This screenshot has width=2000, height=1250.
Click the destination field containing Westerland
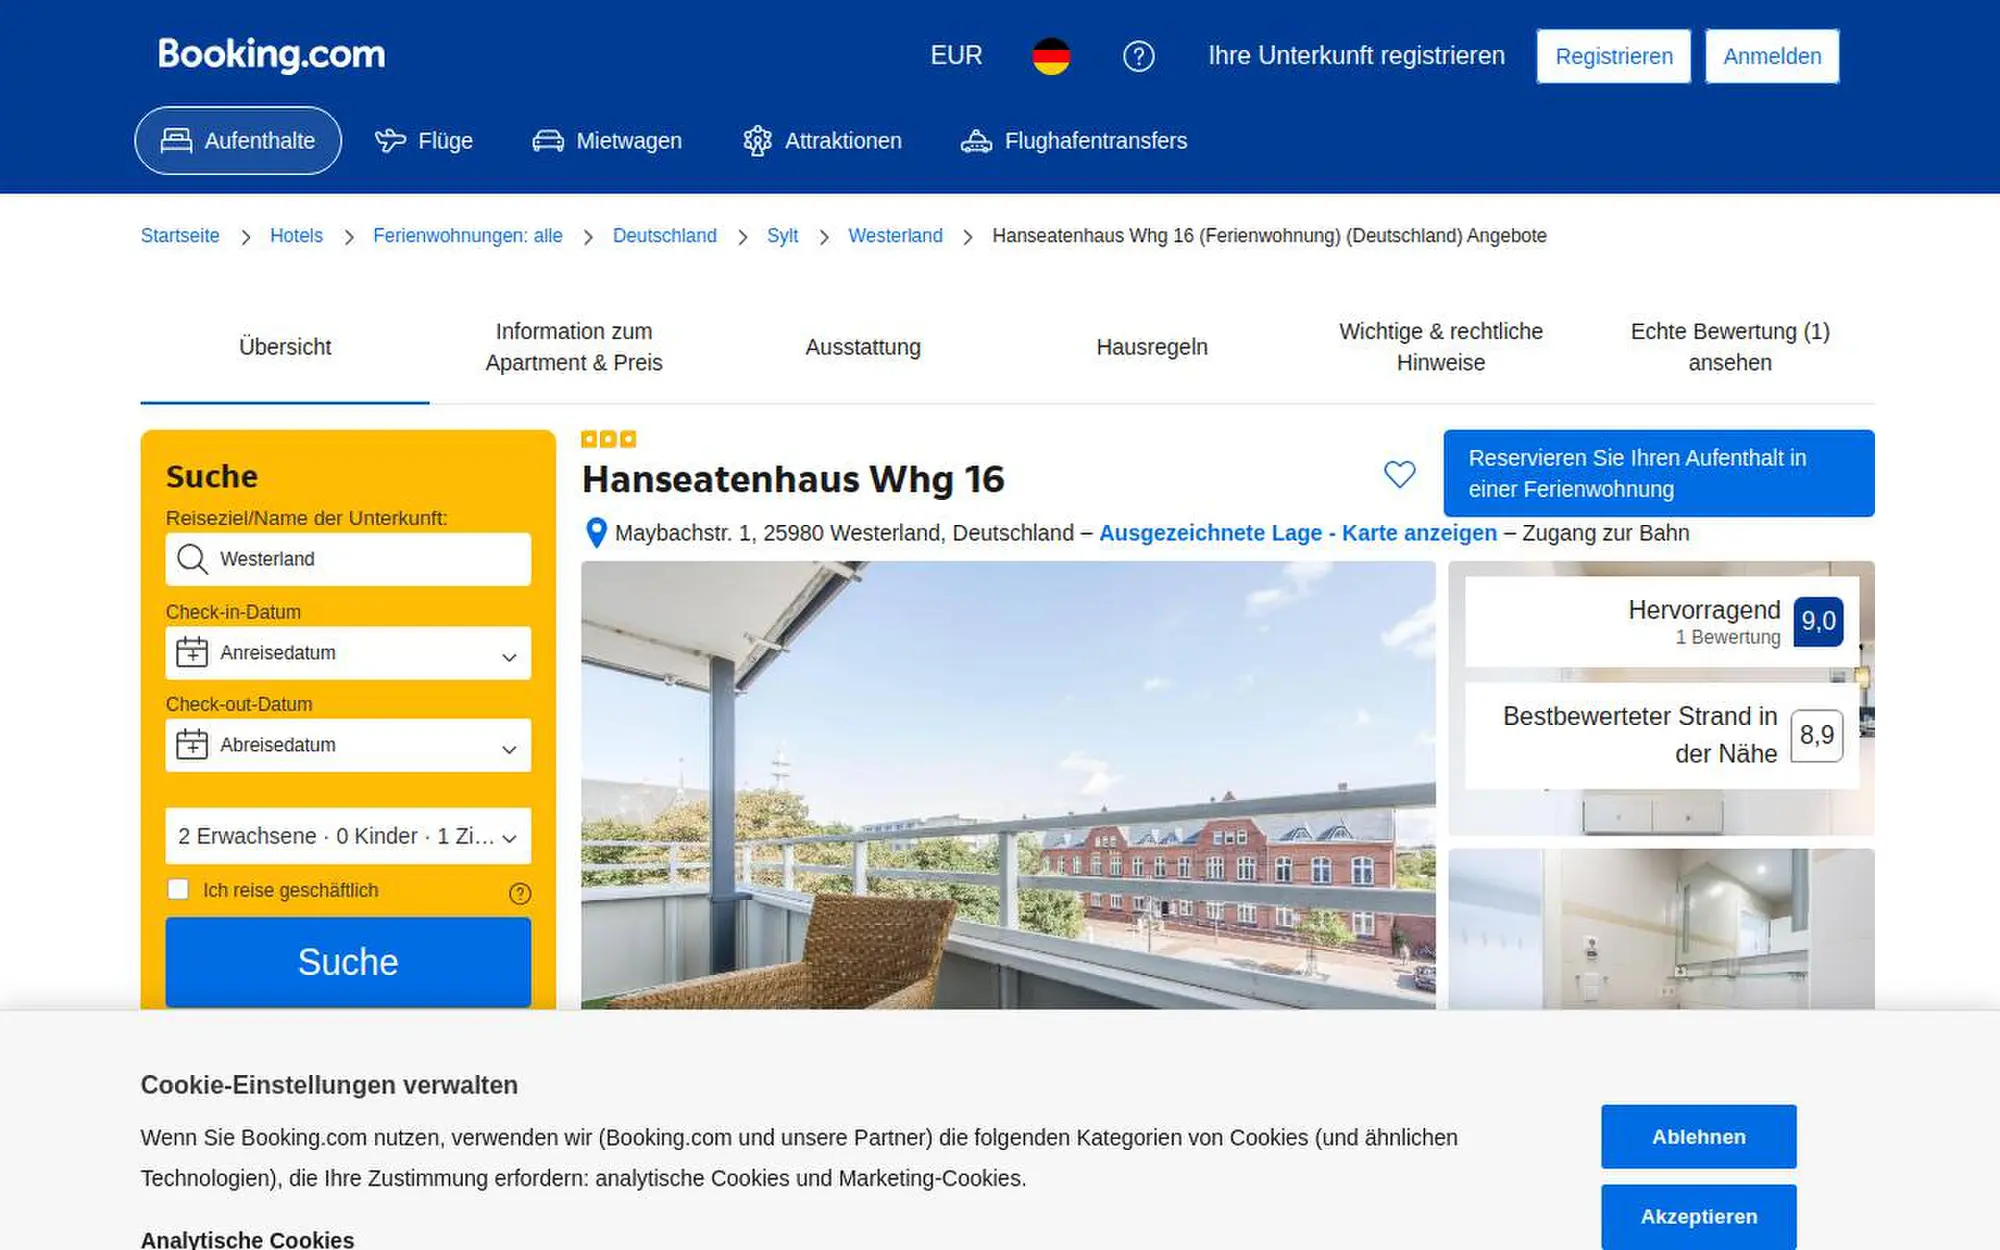(348, 559)
